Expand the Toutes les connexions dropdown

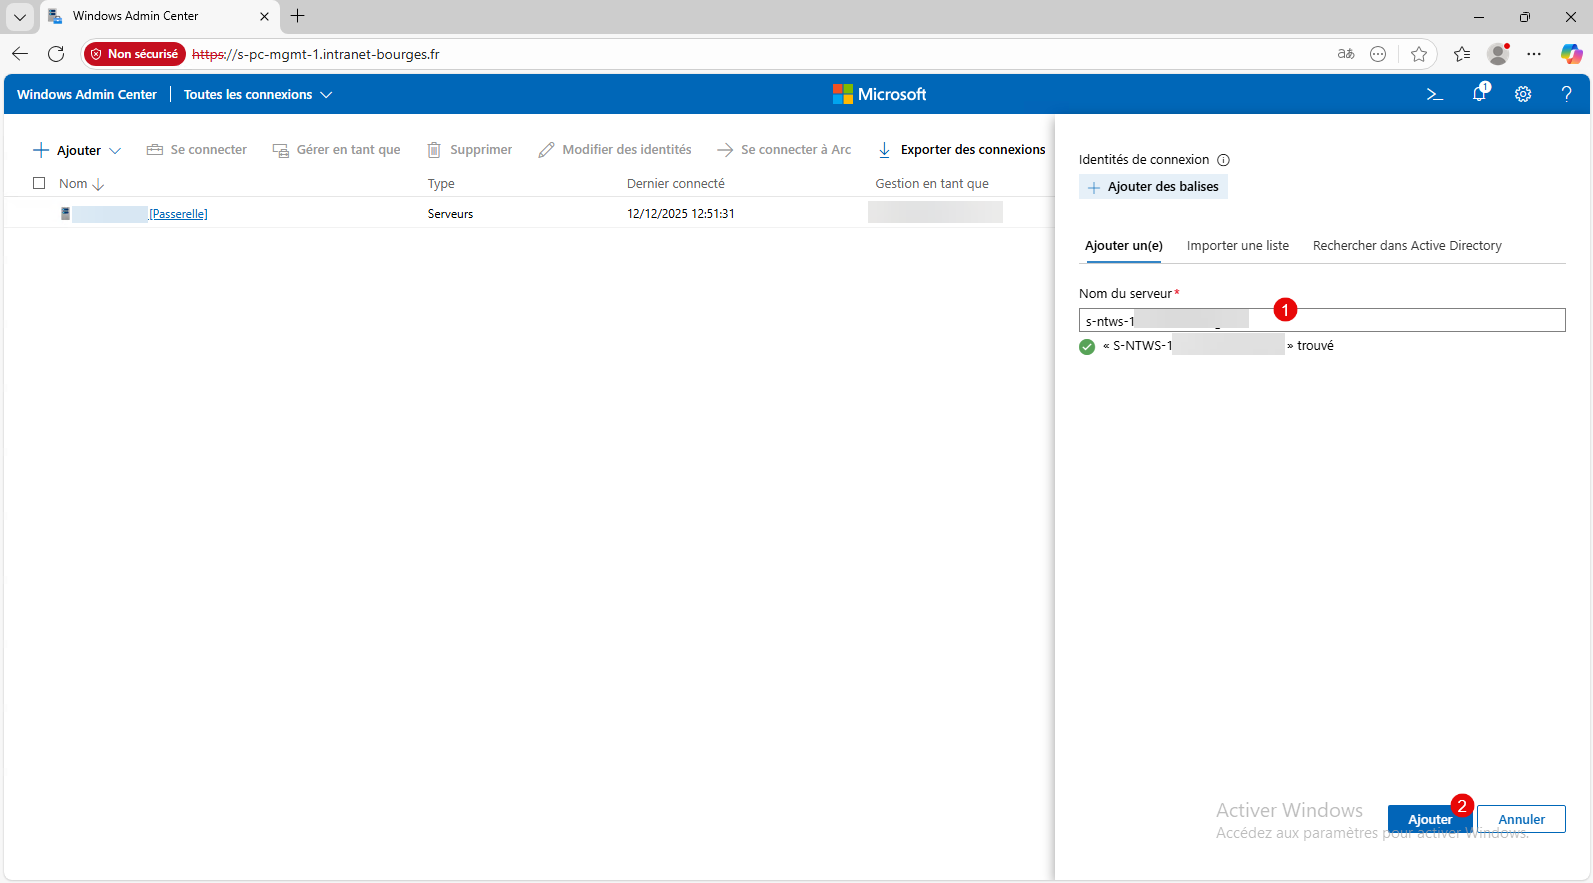pyautogui.click(x=257, y=95)
